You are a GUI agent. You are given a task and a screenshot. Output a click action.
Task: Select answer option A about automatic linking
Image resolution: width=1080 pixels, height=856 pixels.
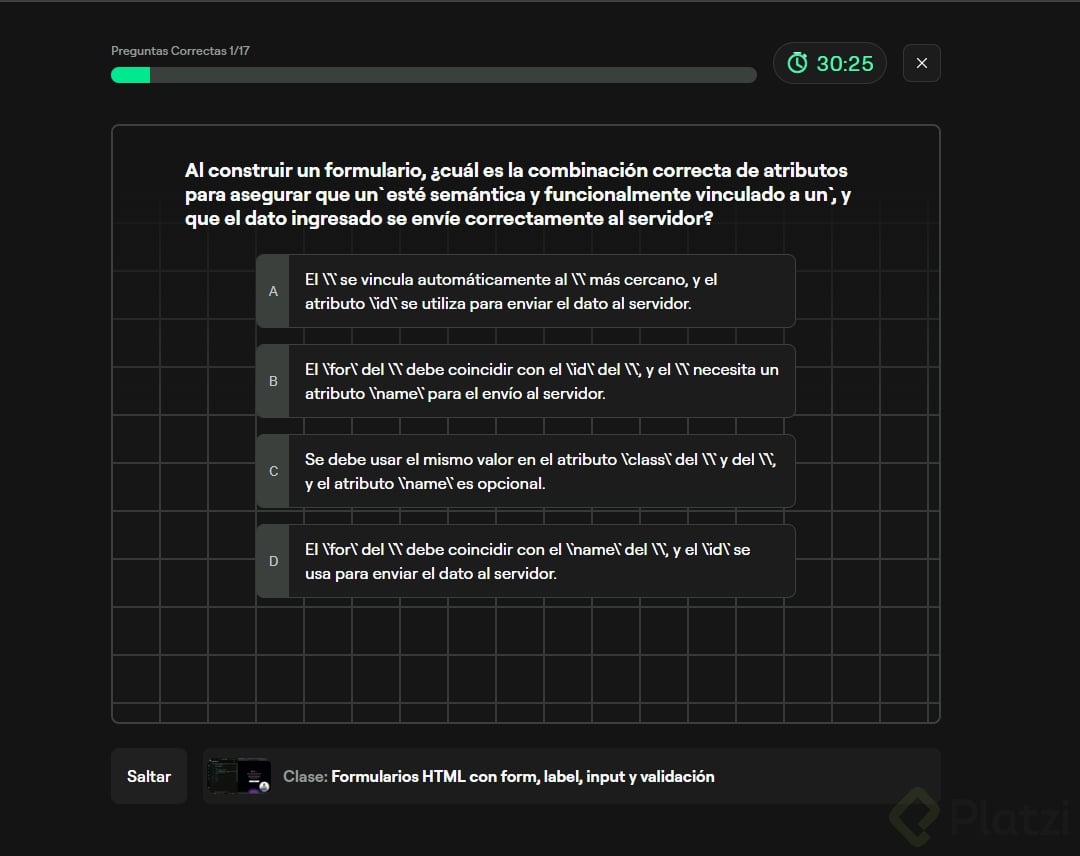[526, 291]
